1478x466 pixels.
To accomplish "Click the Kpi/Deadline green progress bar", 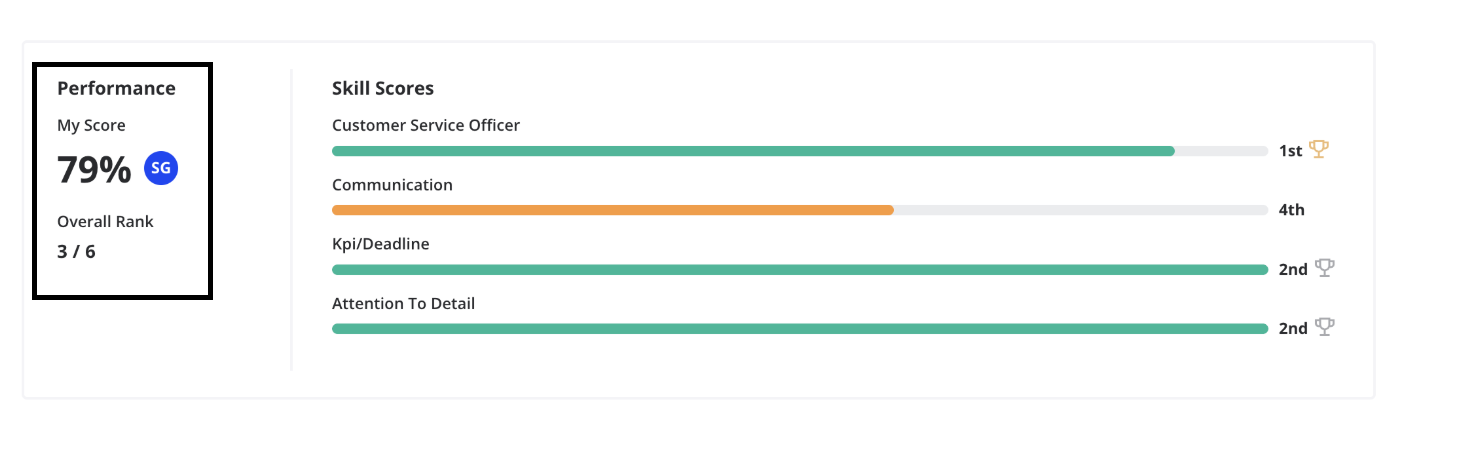I will [800, 269].
